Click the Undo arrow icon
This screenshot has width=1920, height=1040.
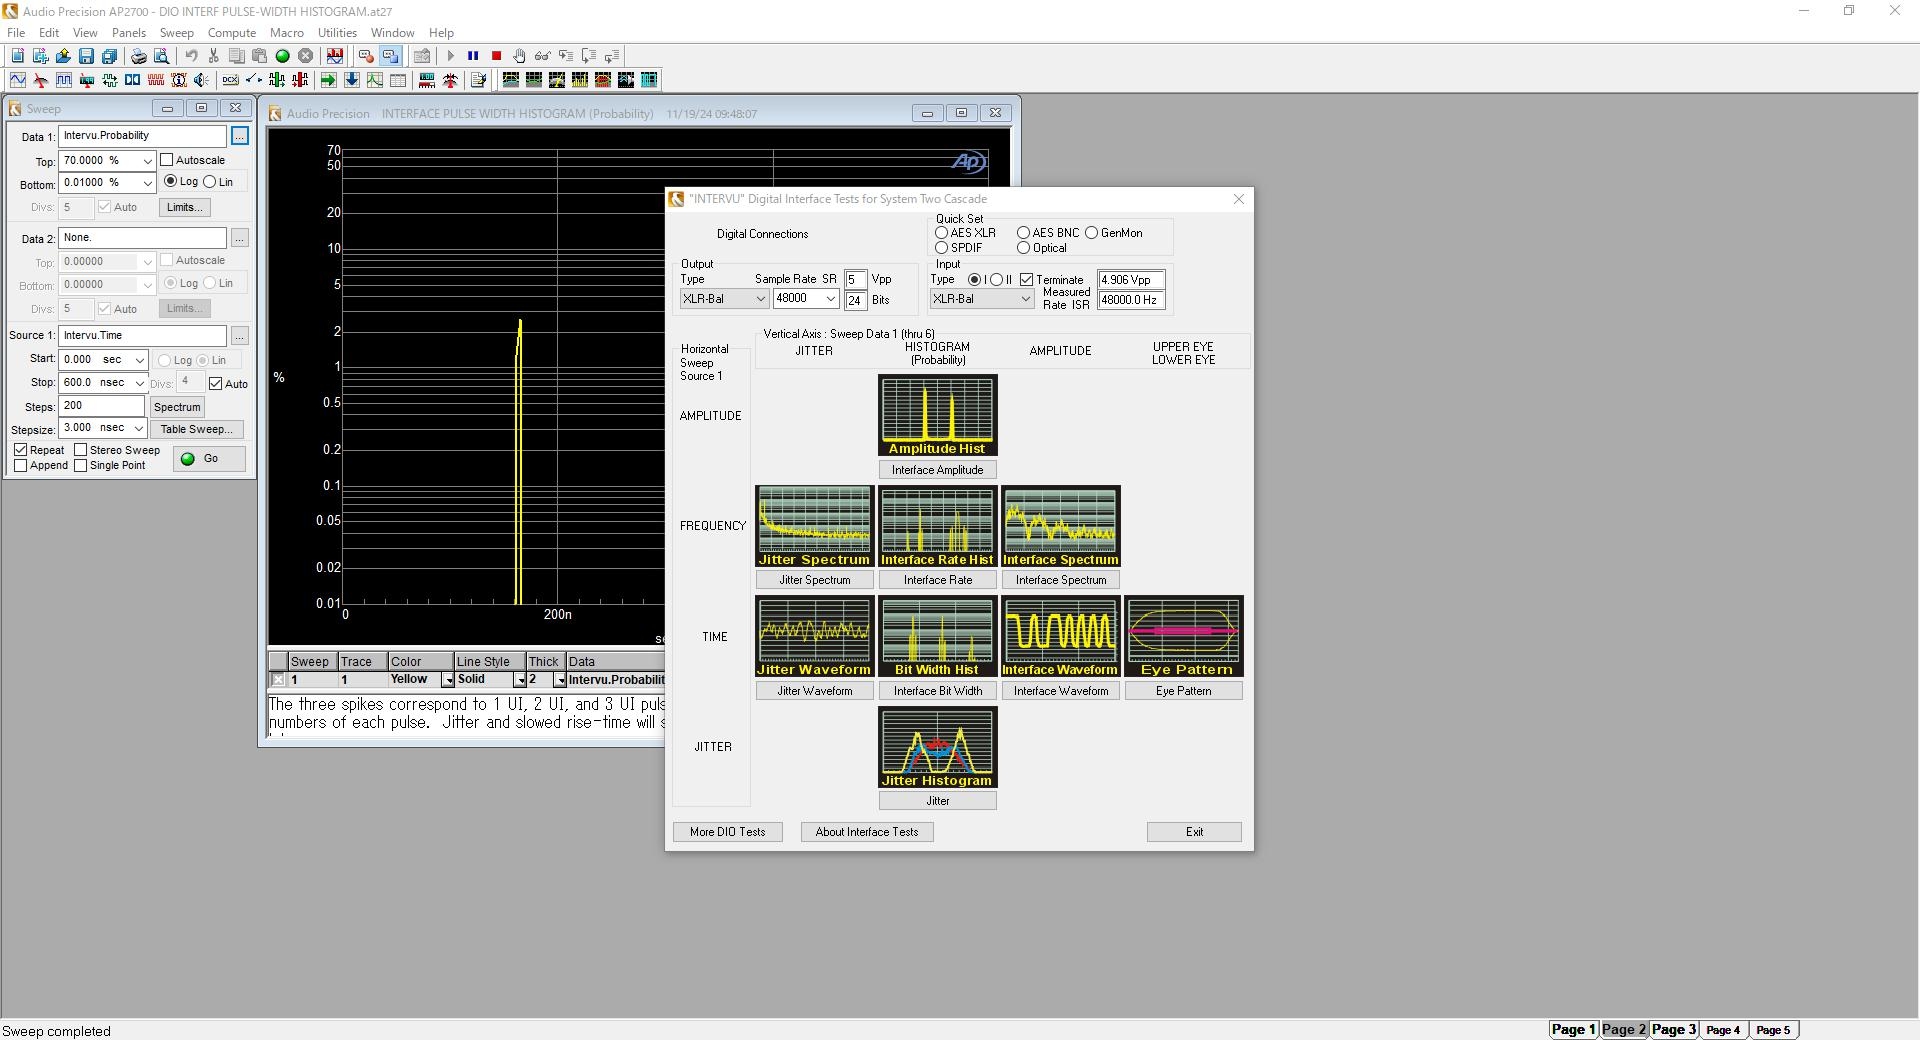[191, 56]
